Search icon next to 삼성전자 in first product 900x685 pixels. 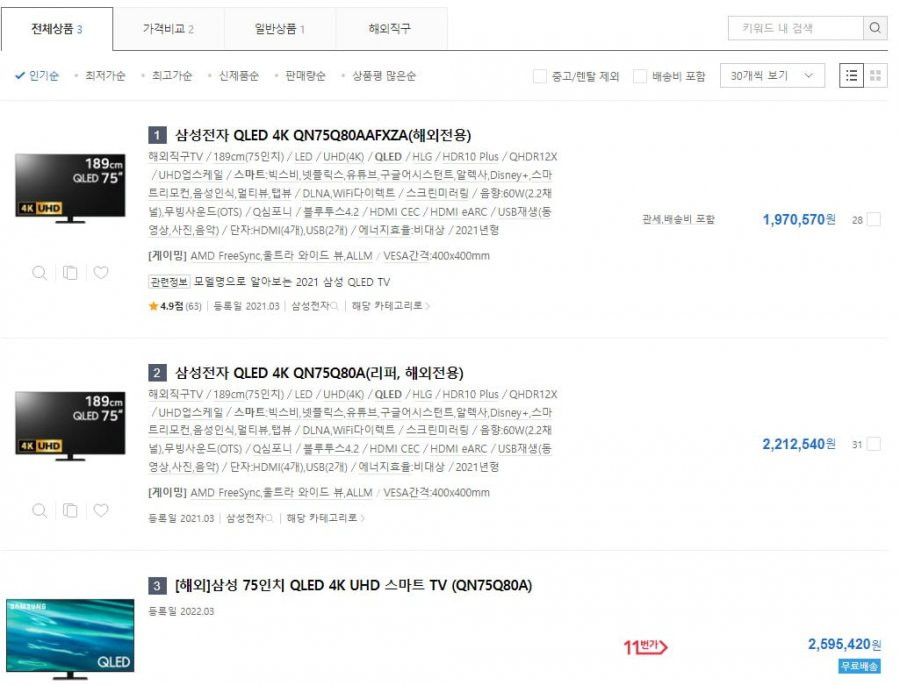click(335, 306)
